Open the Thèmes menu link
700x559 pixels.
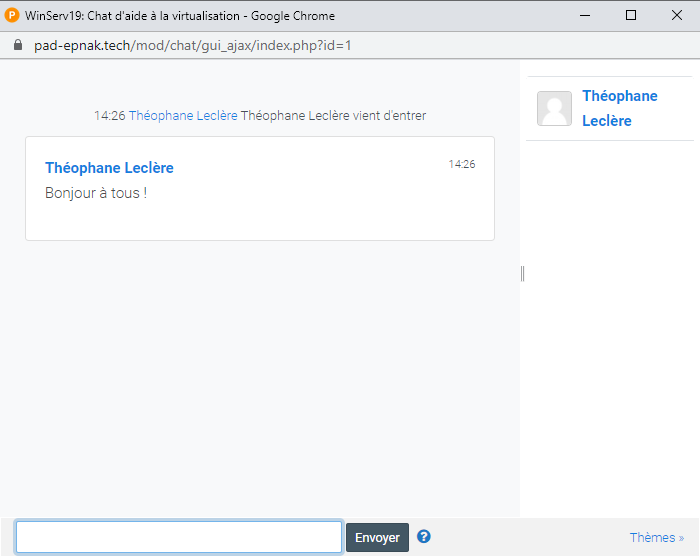[x=656, y=538]
